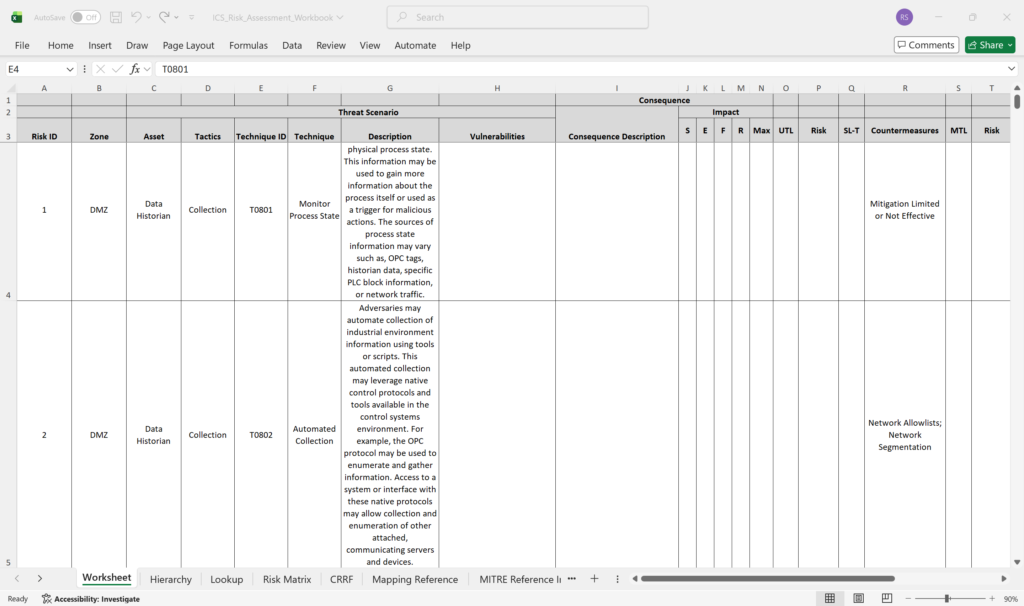Switch to the Hierarchy sheet tab
The height and width of the screenshot is (606, 1024).
pos(170,579)
